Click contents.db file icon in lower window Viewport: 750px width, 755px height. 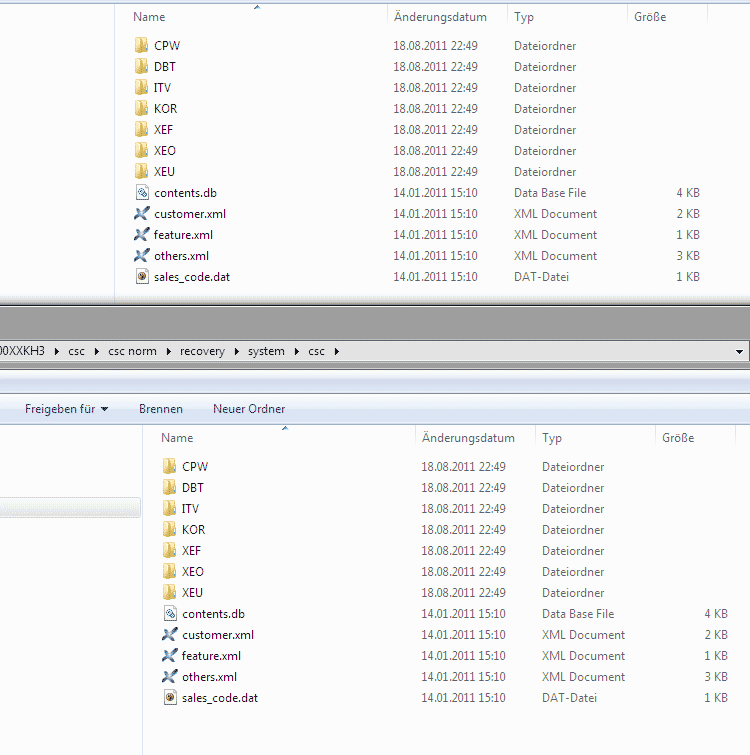[170, 613]
